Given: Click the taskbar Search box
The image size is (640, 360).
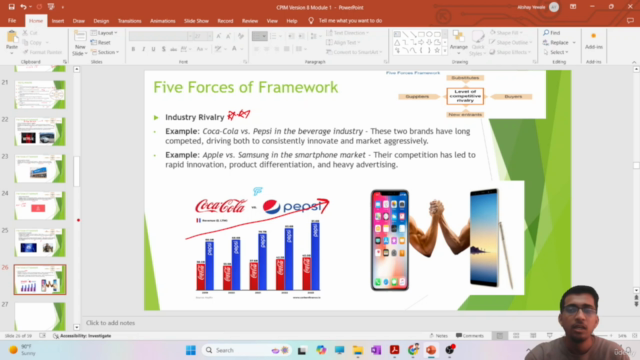Looking at the screenshot, I should [247, 350].
